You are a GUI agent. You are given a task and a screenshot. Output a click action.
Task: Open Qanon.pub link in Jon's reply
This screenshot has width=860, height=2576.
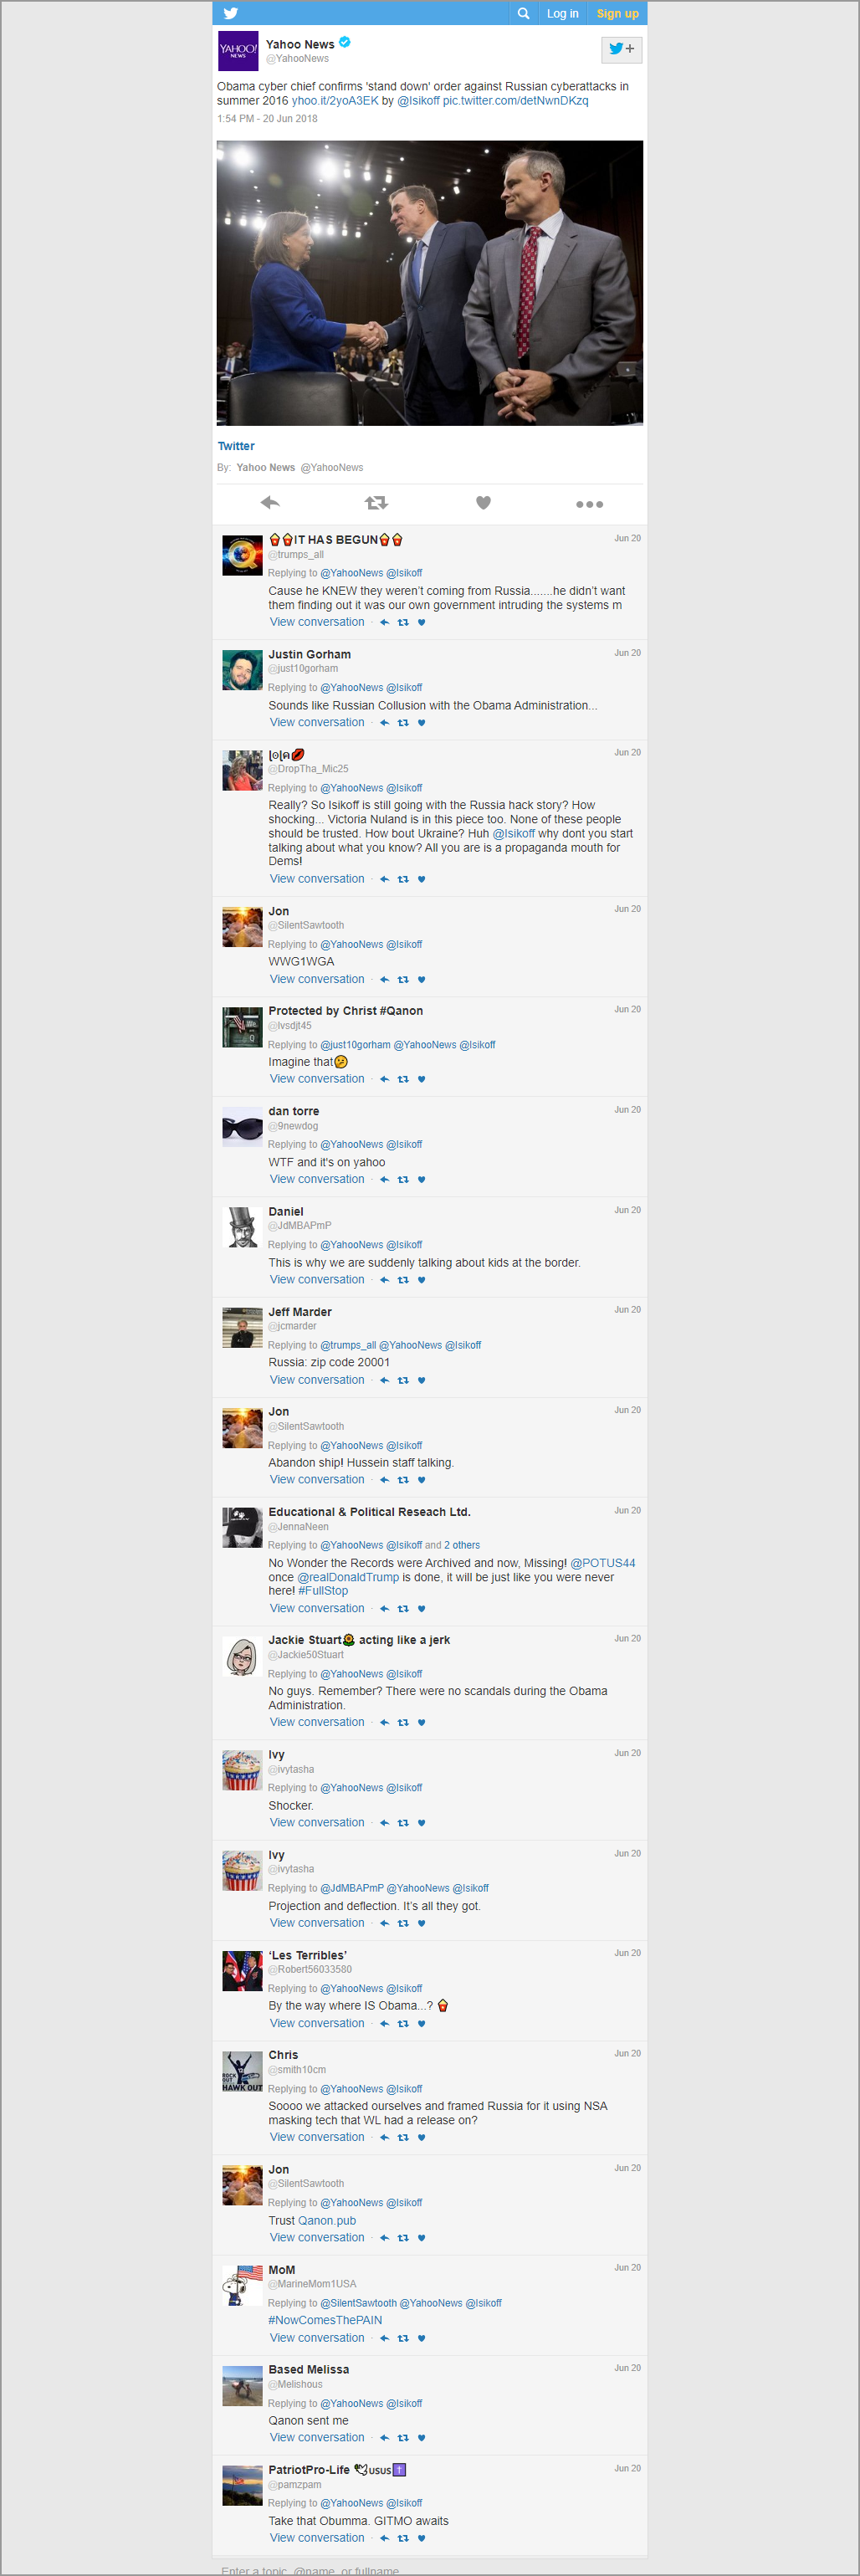point(327,2220)
